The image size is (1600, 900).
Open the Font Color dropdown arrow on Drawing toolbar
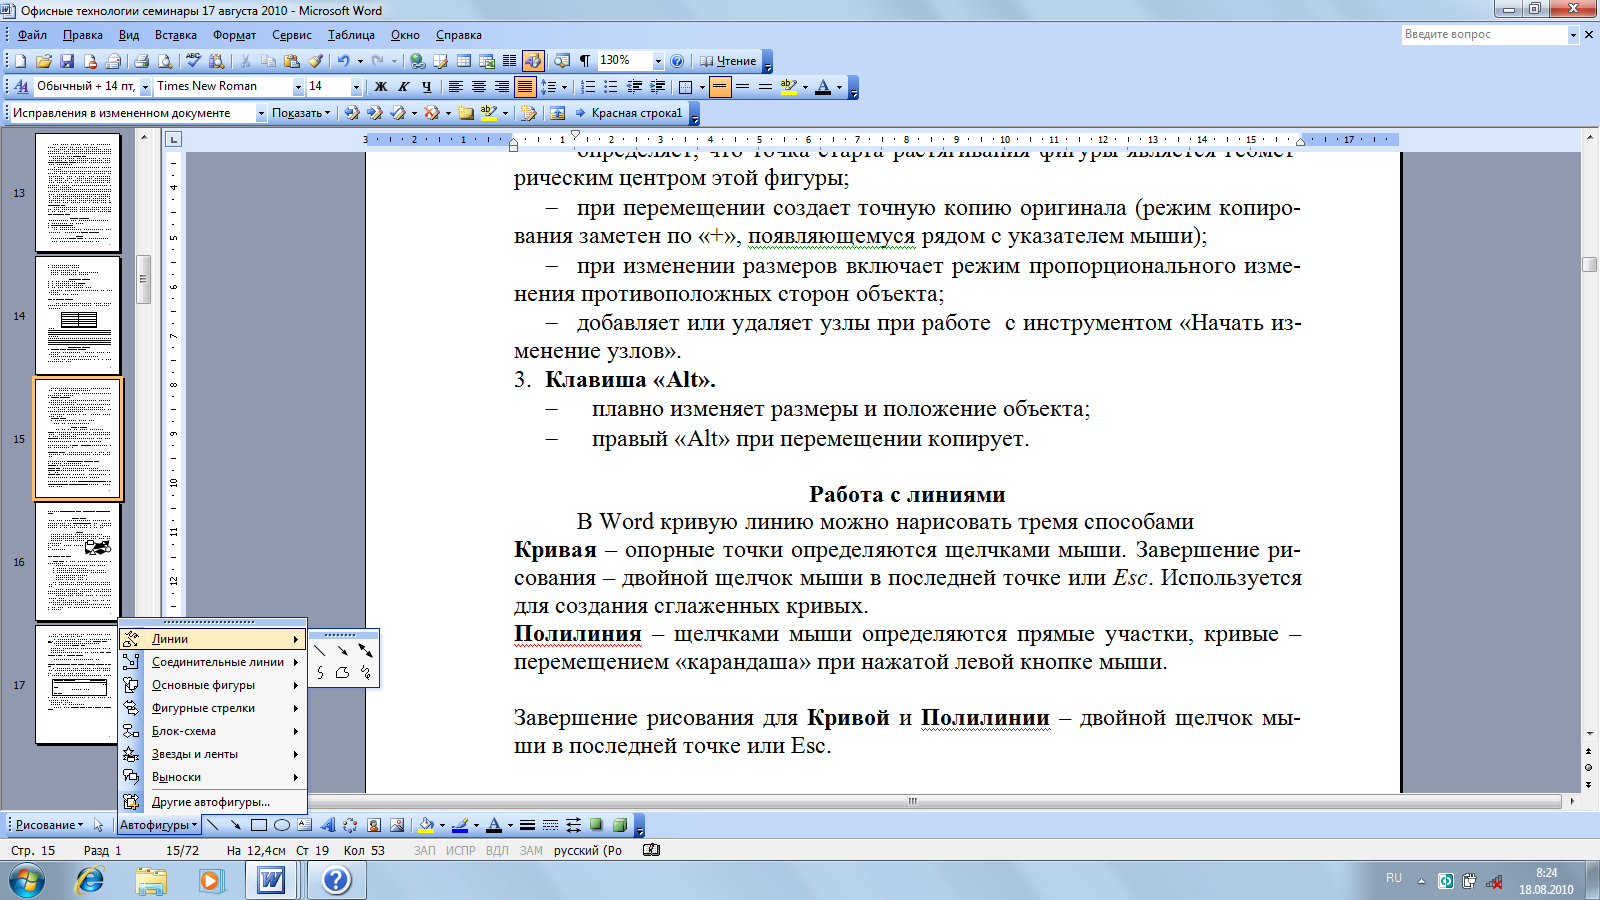point(510,826)
